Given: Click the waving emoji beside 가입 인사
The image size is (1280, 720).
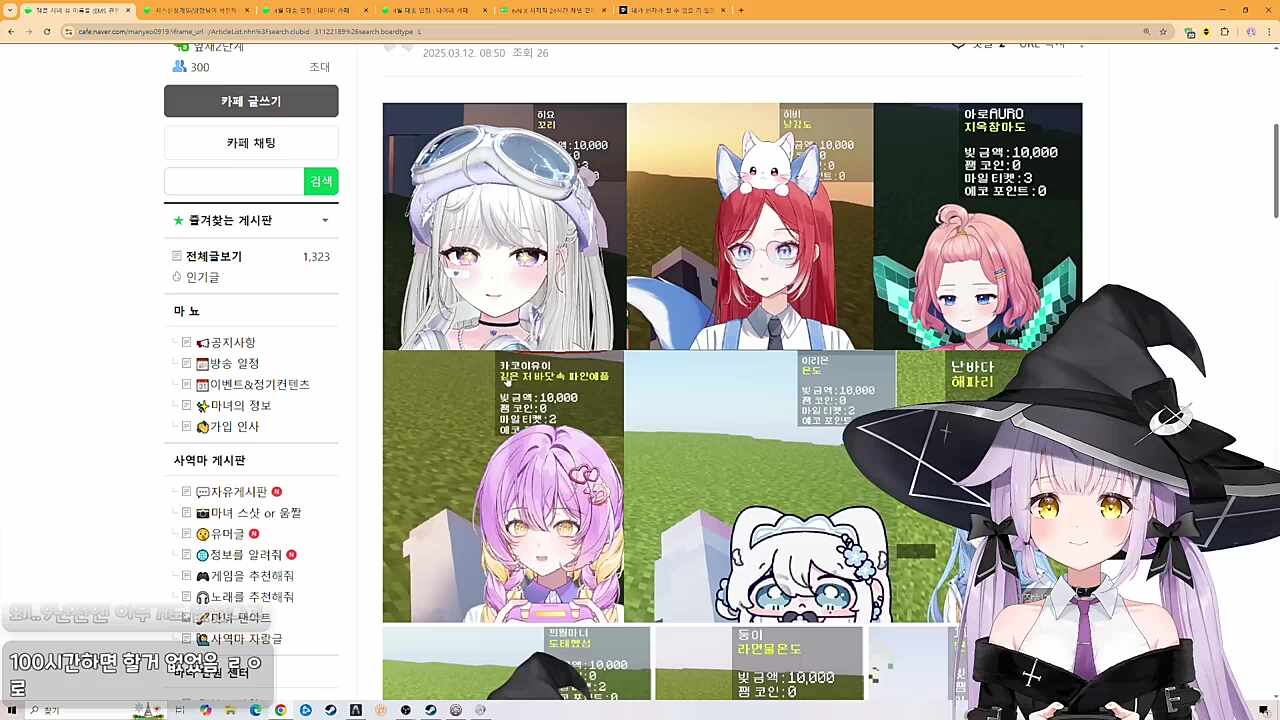Looking at the screenshot, I should pyautogui.click(x=203, y=427).
